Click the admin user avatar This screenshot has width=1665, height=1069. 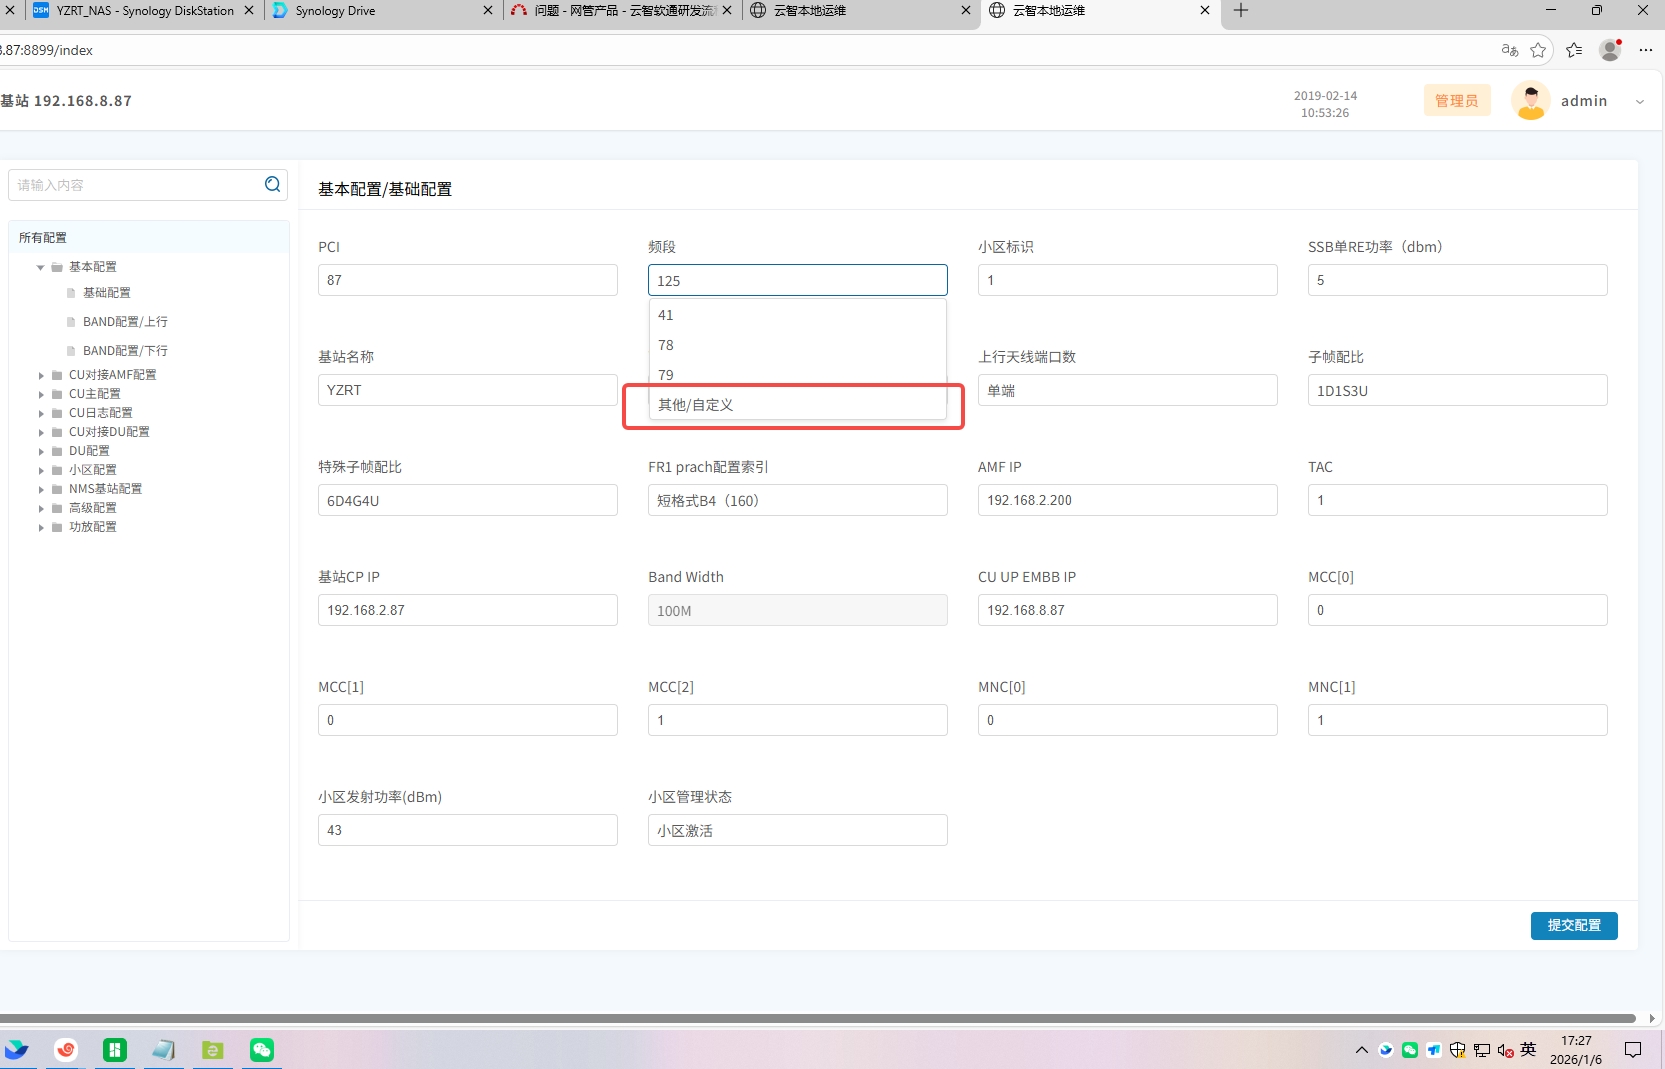coord(1530,101)
